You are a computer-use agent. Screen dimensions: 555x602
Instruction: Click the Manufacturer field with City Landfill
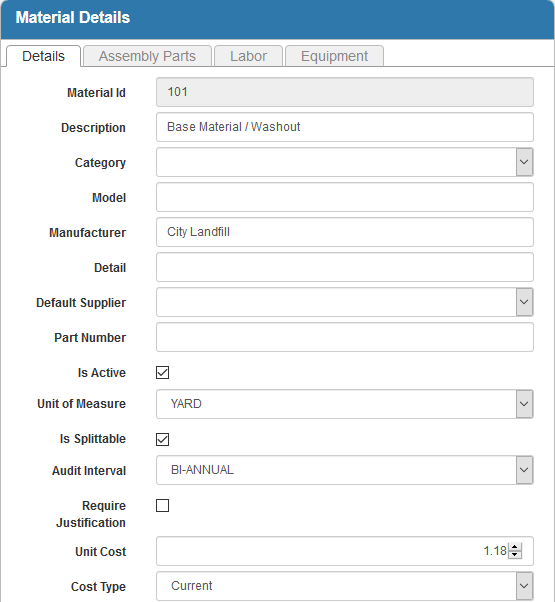345,232
